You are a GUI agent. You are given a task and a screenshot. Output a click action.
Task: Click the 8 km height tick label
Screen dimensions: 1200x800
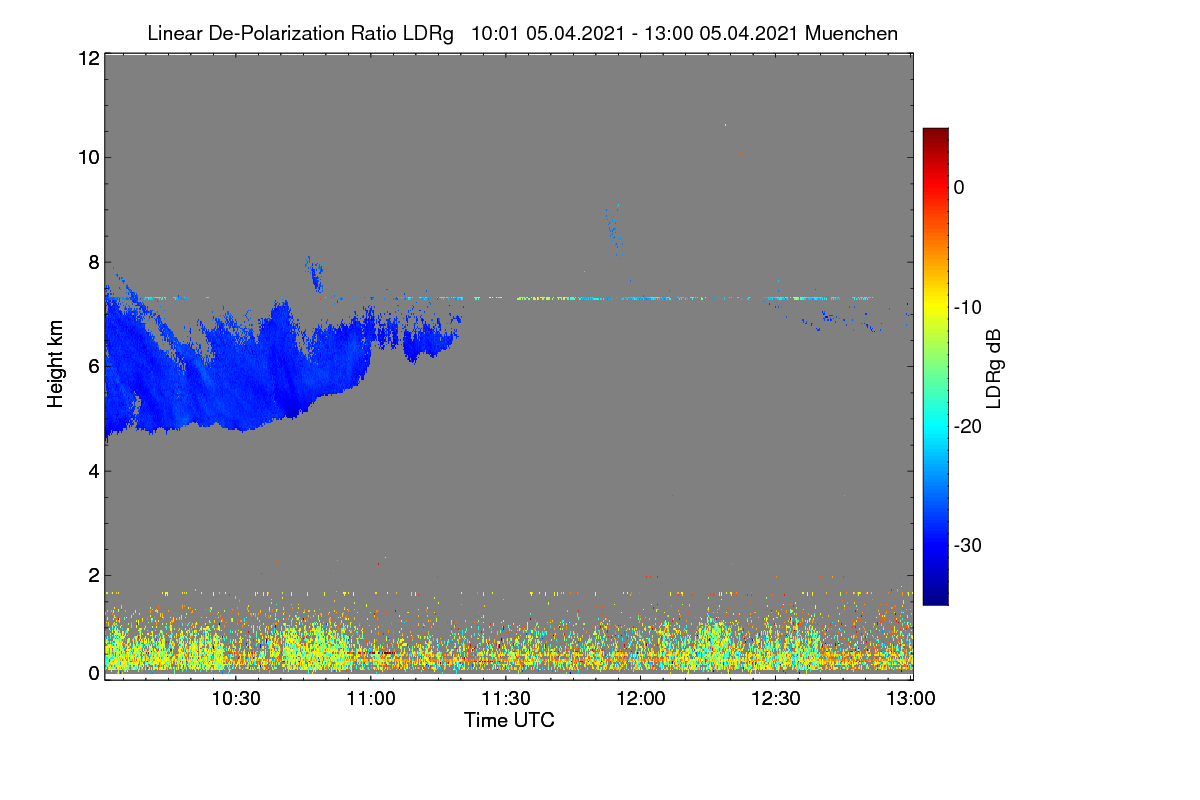[93, 262]
